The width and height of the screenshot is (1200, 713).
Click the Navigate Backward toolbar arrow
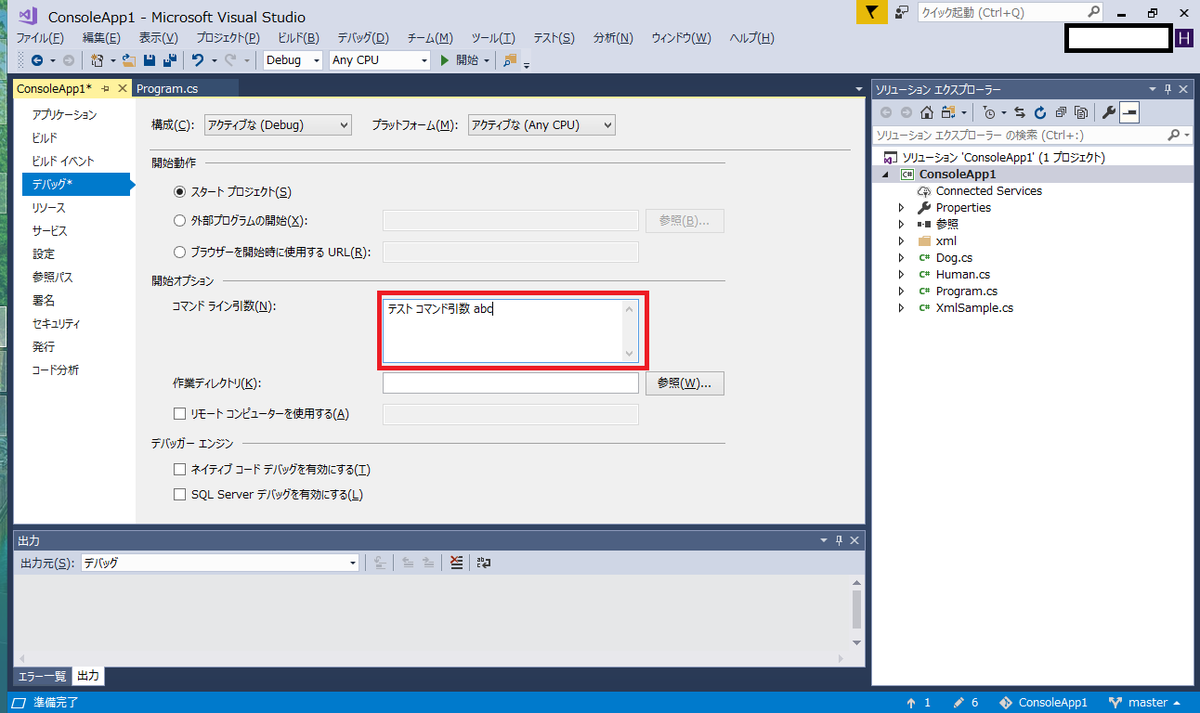[x=36, y=60]
